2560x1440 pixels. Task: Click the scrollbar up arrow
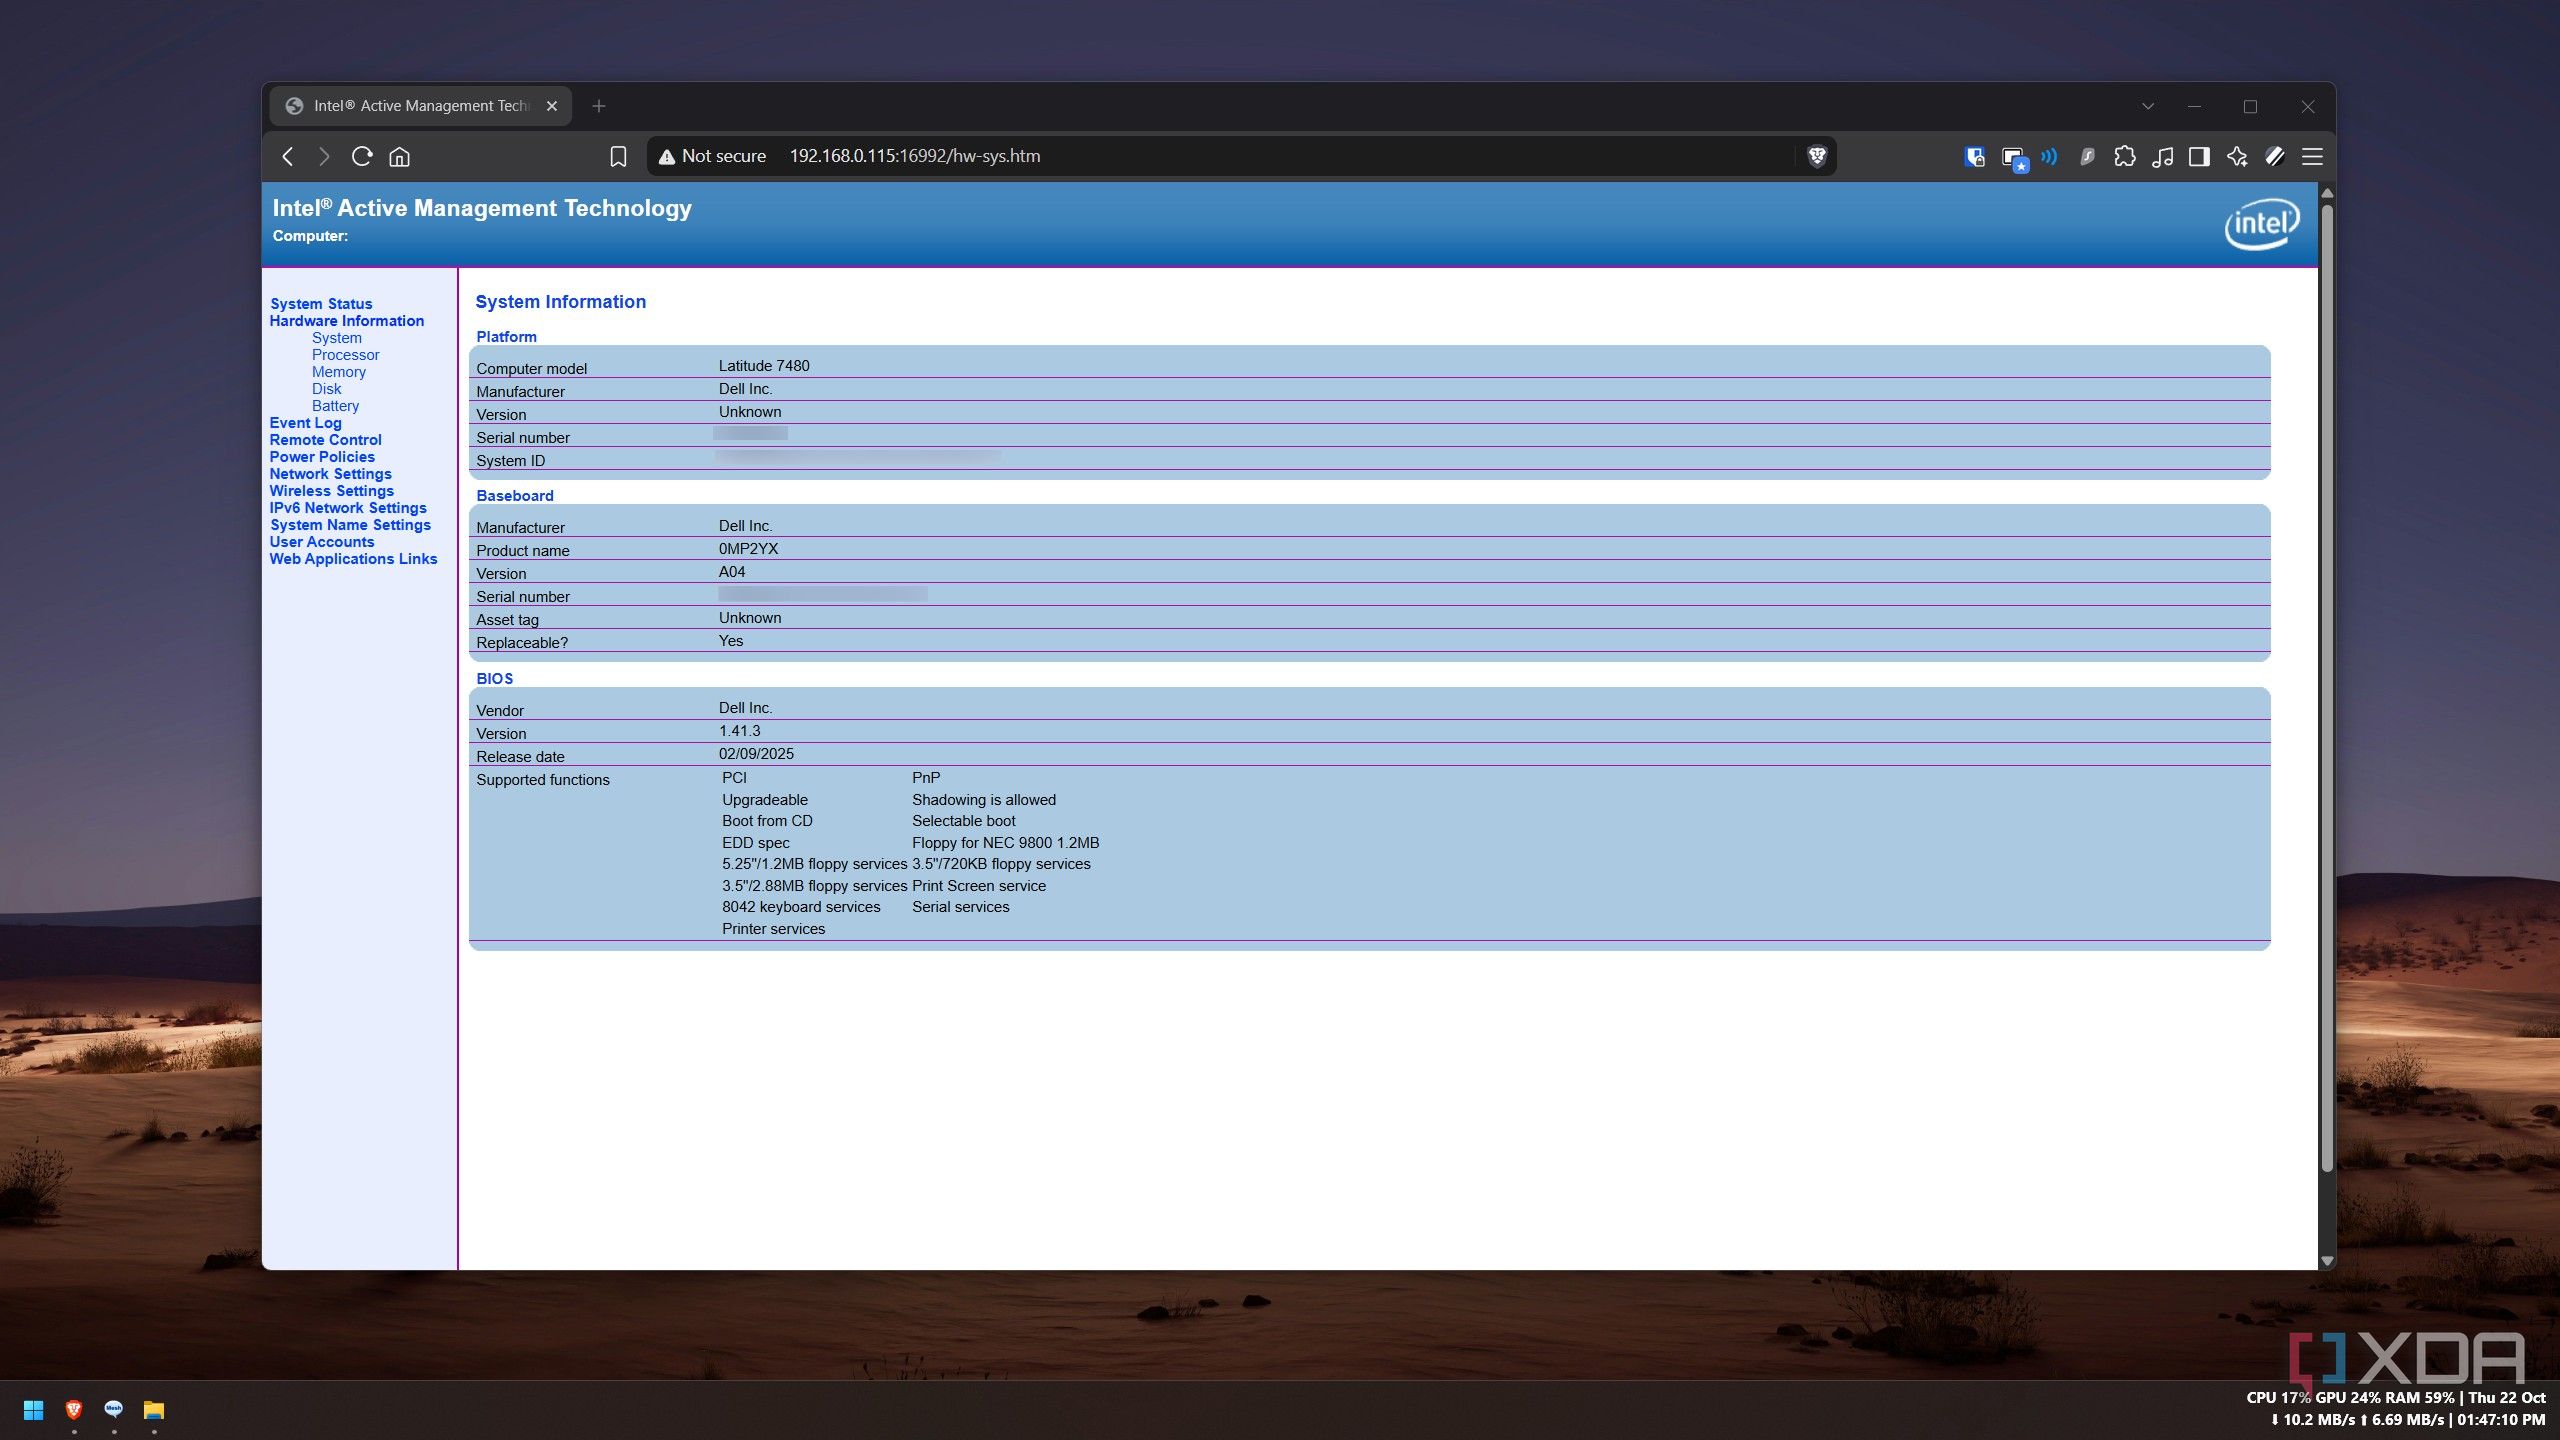click(2327, 192)
